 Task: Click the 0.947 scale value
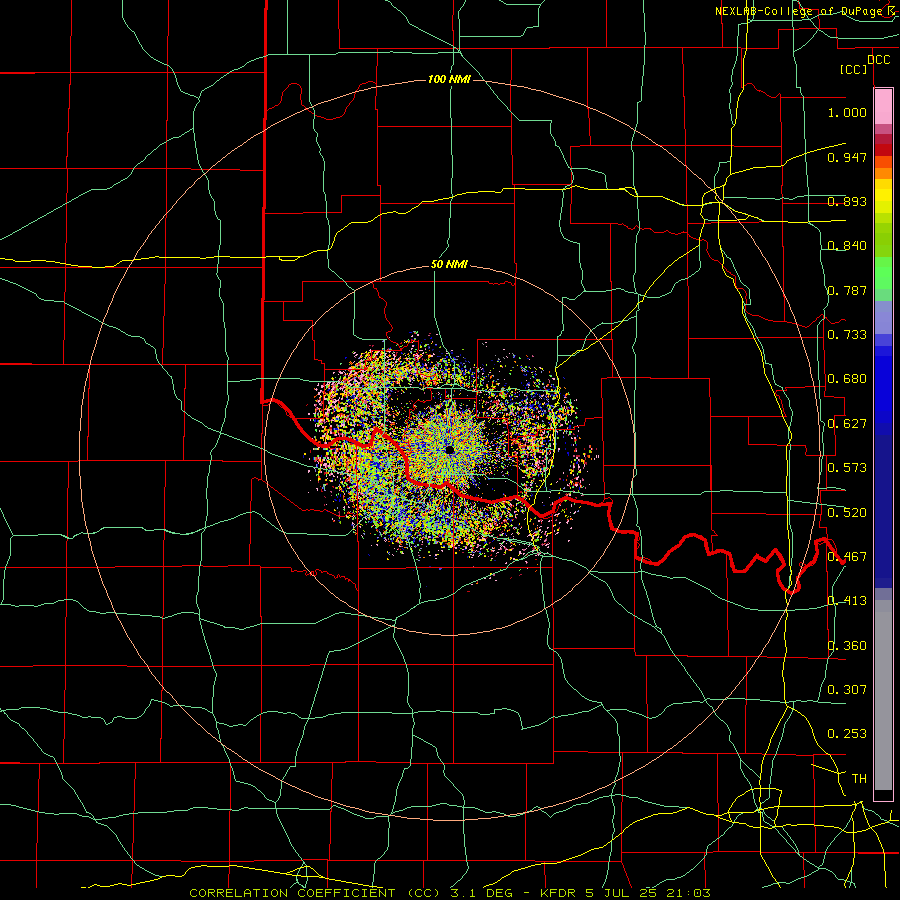pos(847,157)
